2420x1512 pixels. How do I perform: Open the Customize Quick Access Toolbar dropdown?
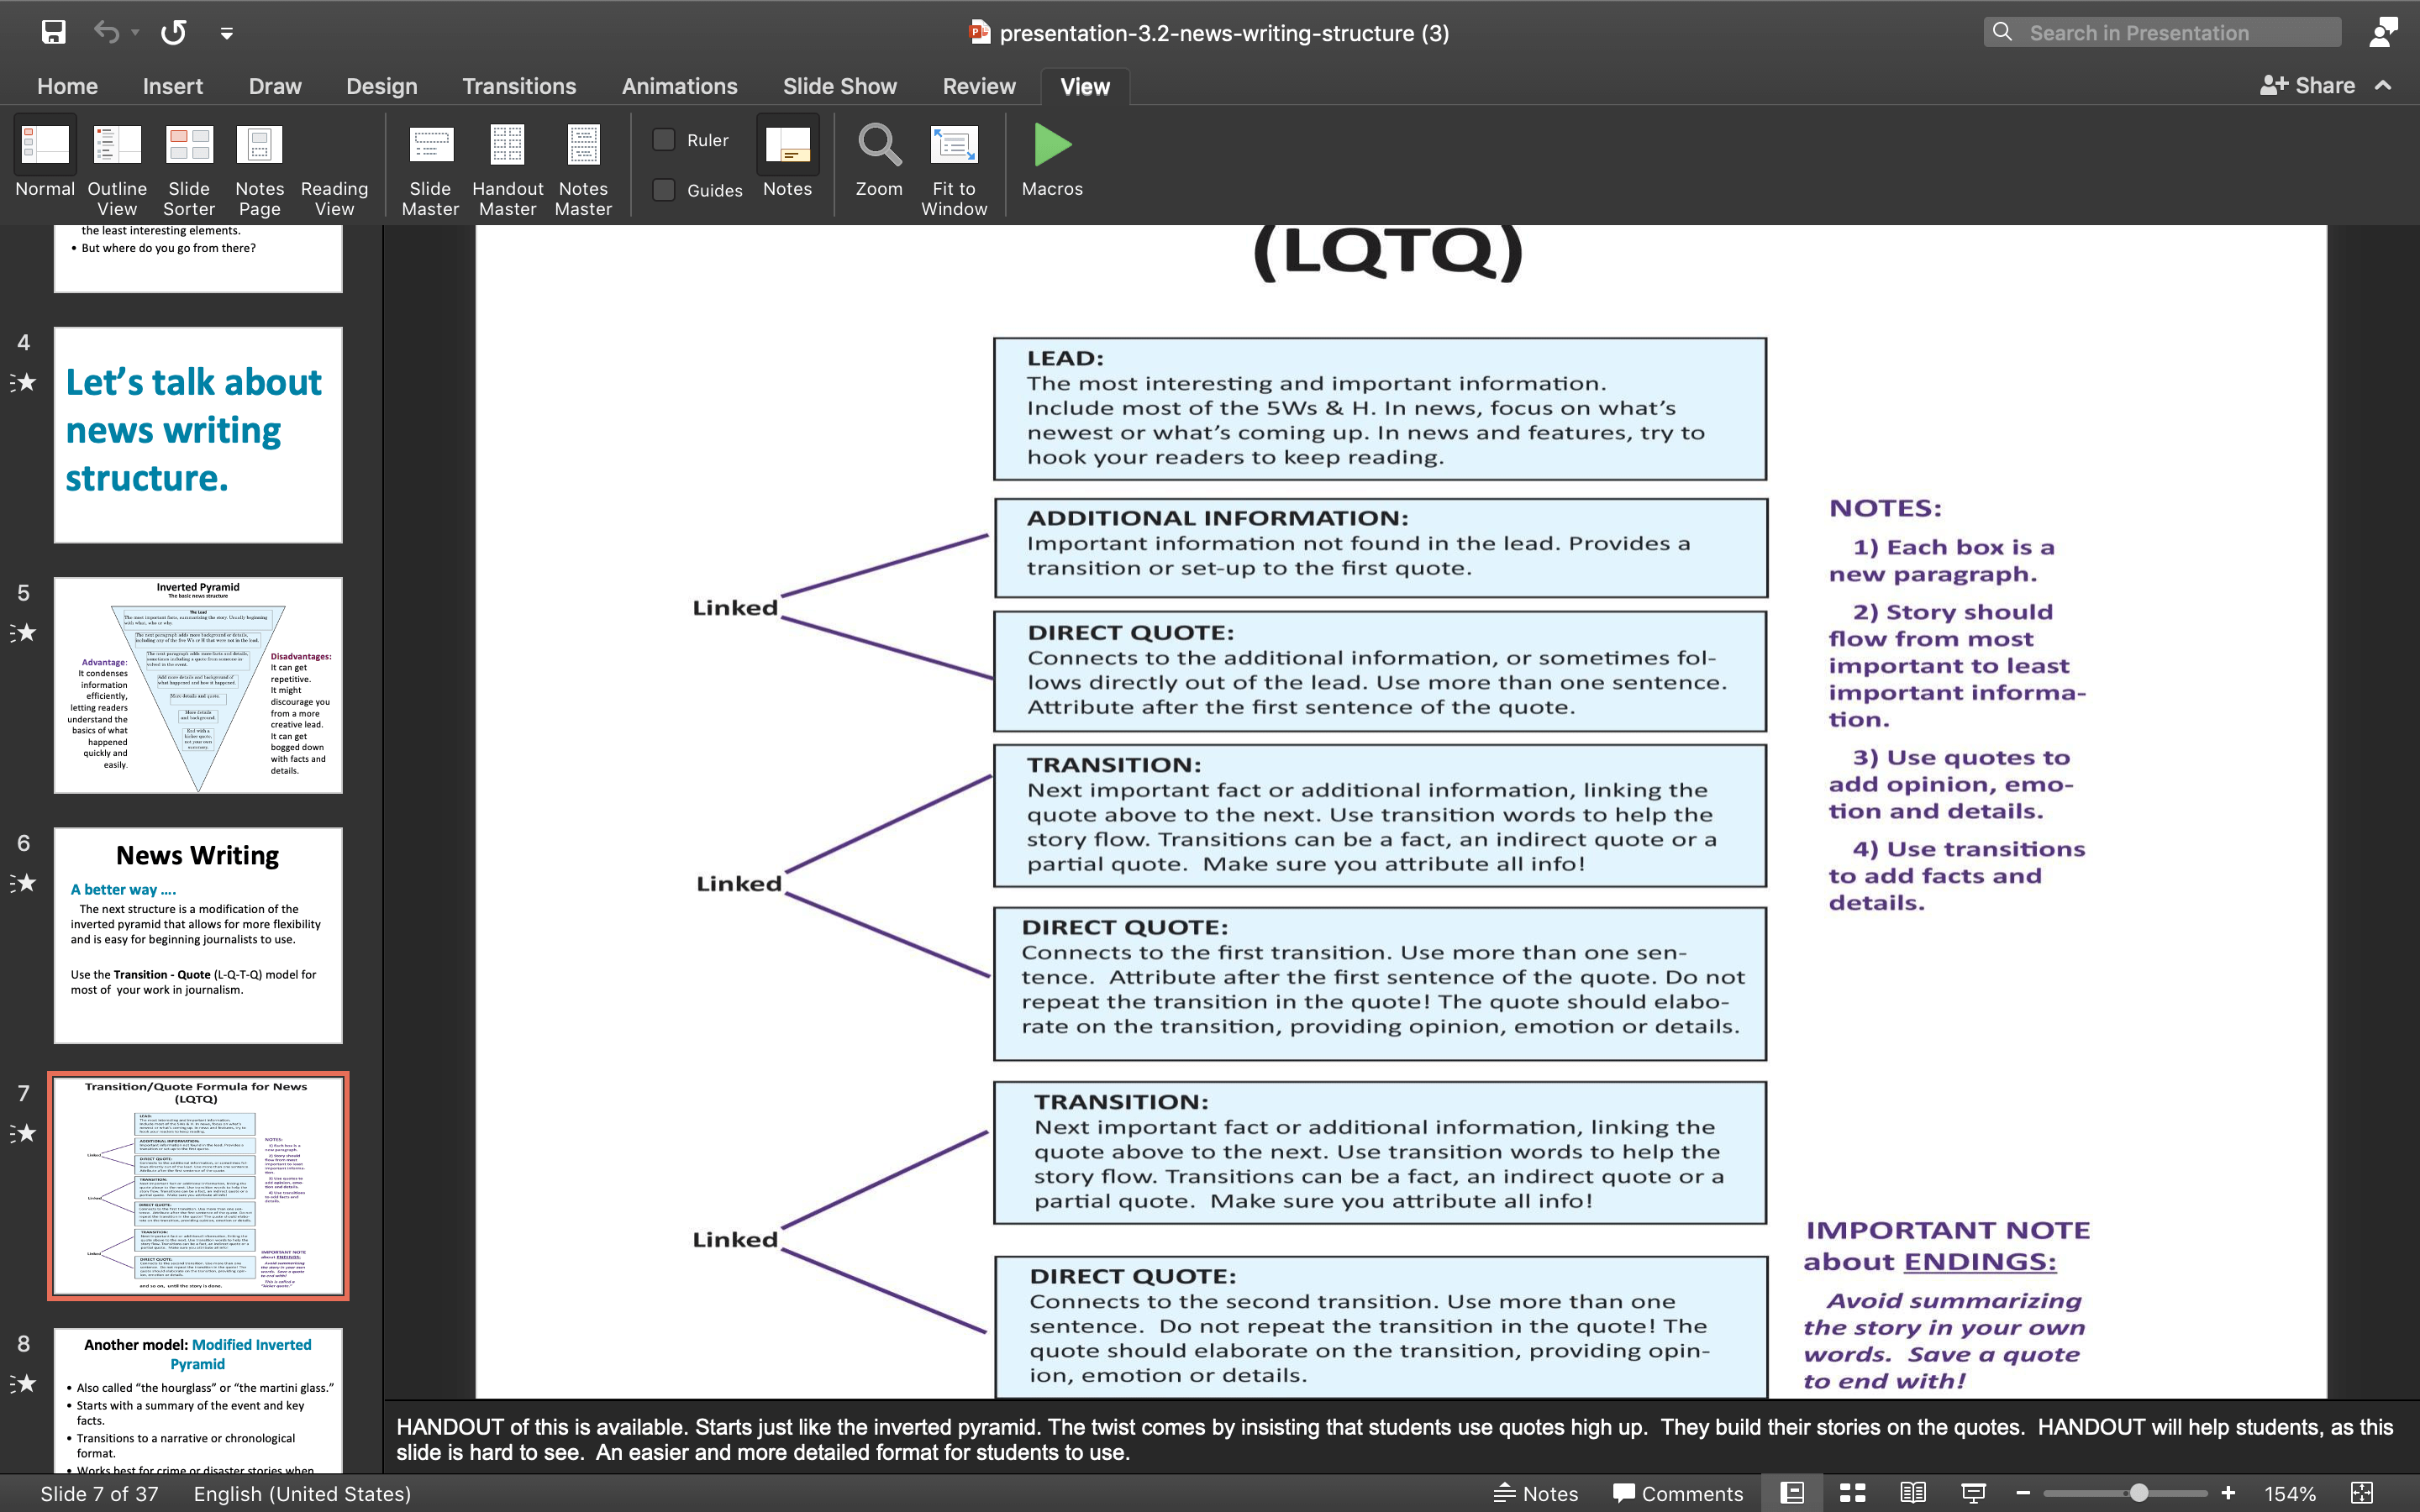pos(227,33)
